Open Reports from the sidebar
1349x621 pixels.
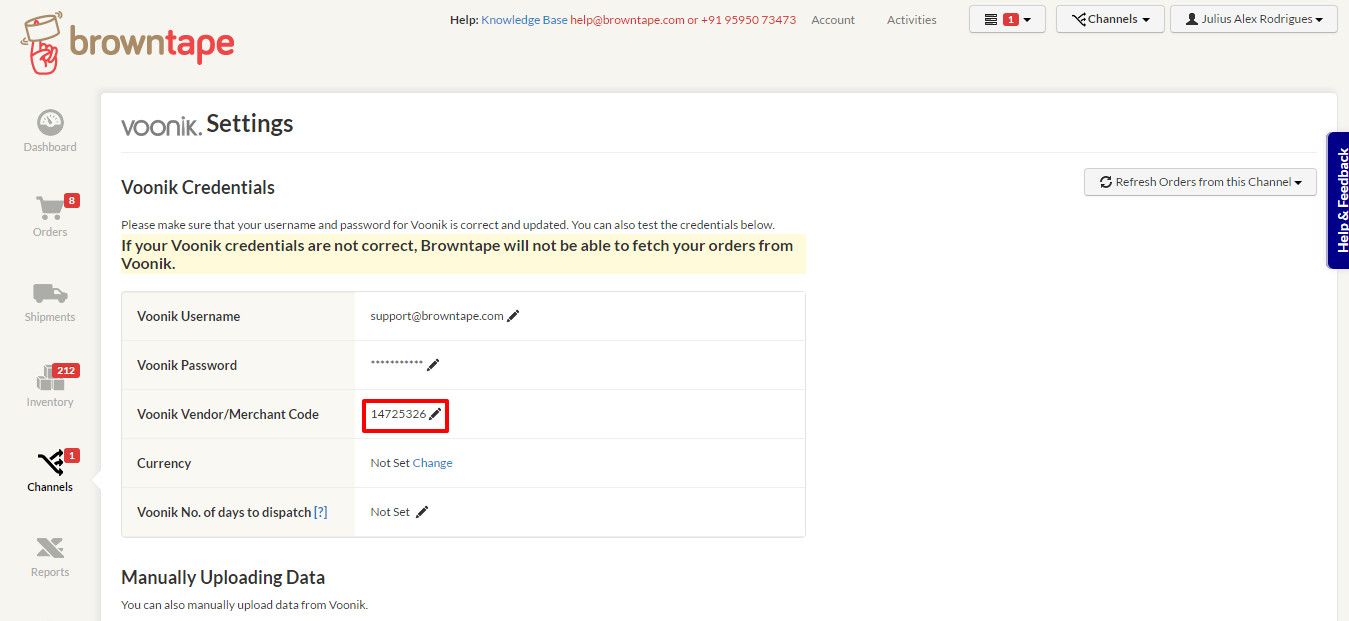[50, 557]
